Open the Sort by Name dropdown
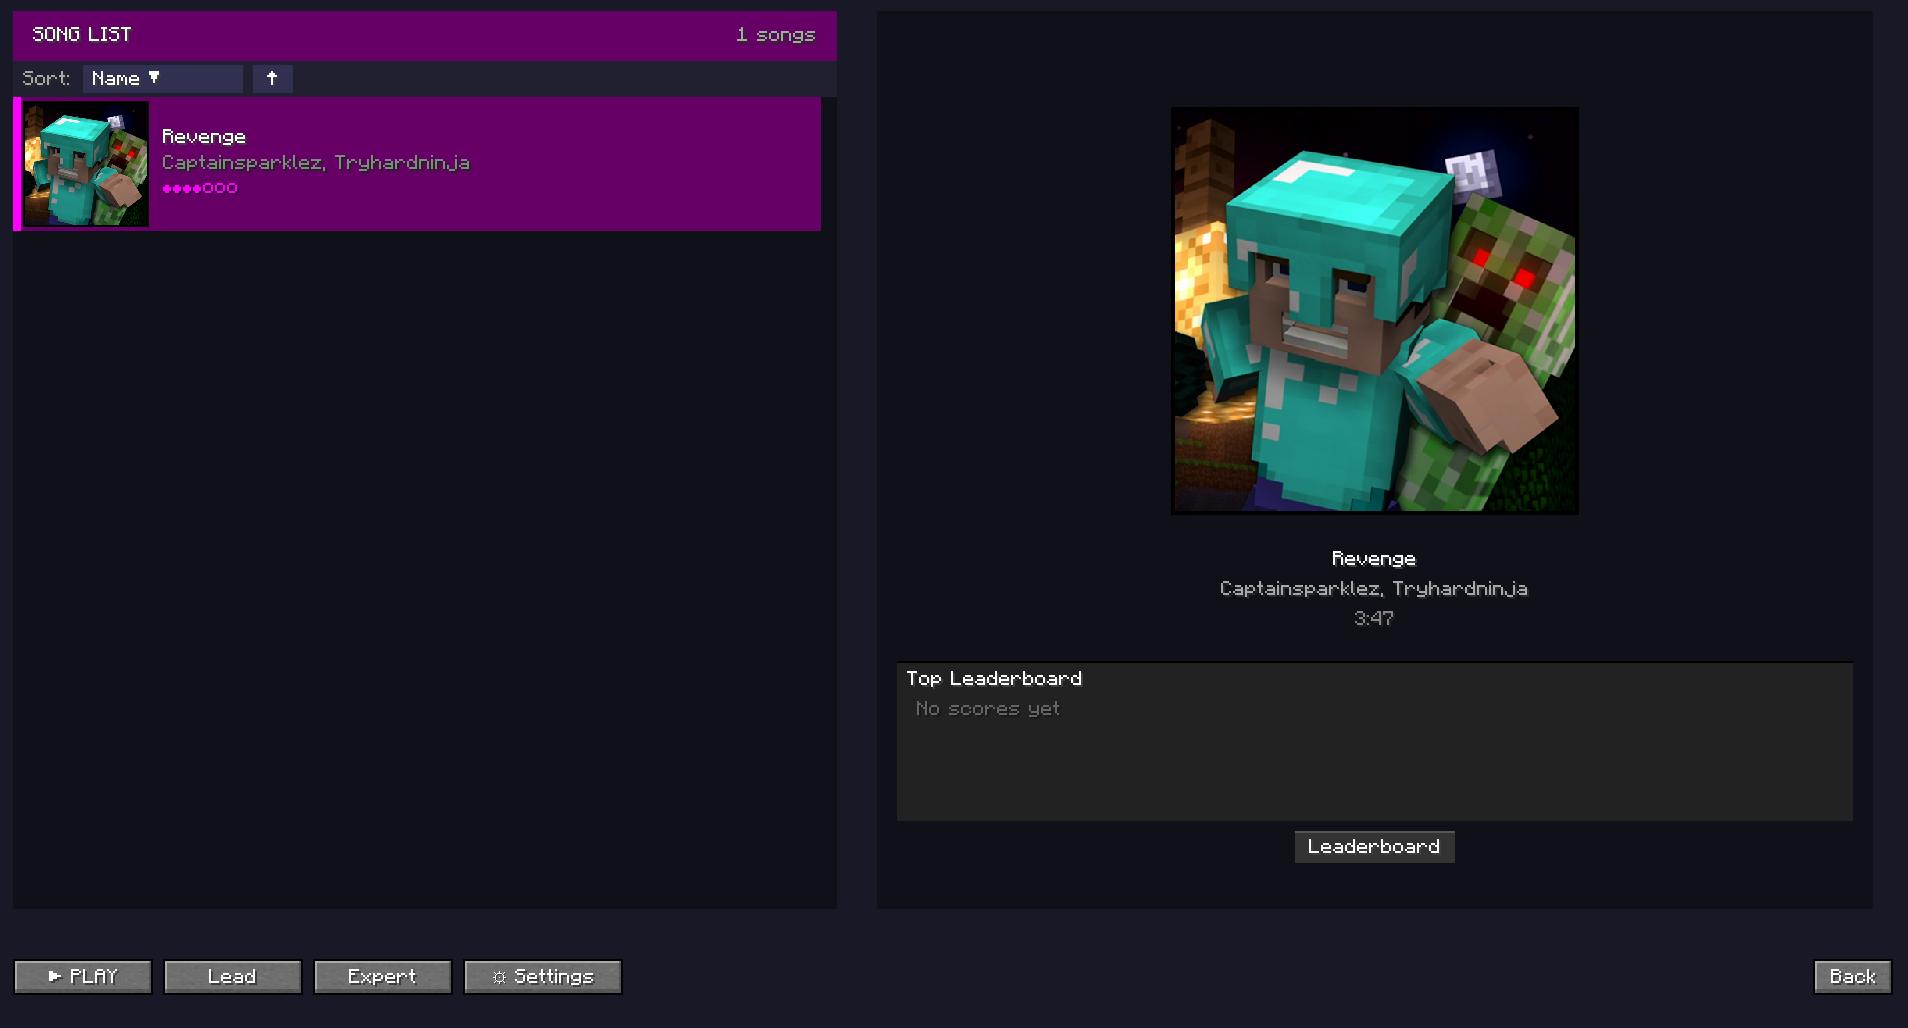Screen dimensions: 1908x1028 coord(163,78)
